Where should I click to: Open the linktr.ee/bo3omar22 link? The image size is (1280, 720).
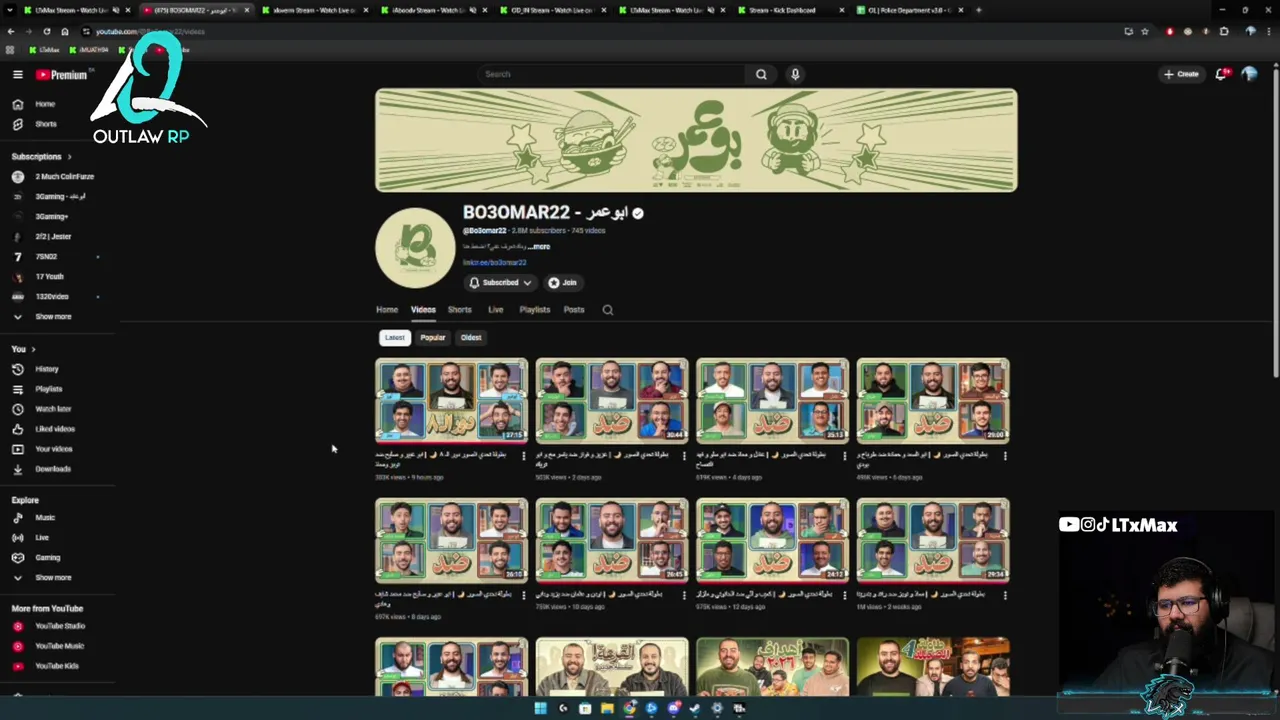pos(494,263)
